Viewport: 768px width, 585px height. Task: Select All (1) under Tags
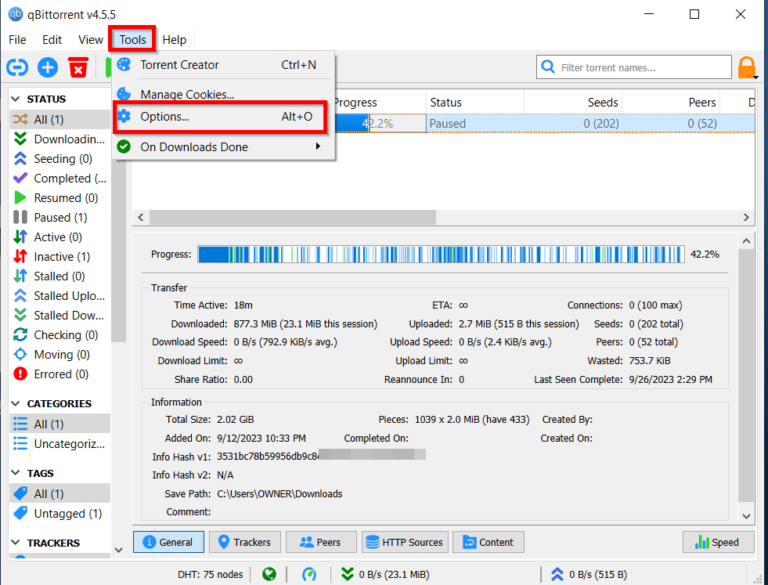(60, 494)
